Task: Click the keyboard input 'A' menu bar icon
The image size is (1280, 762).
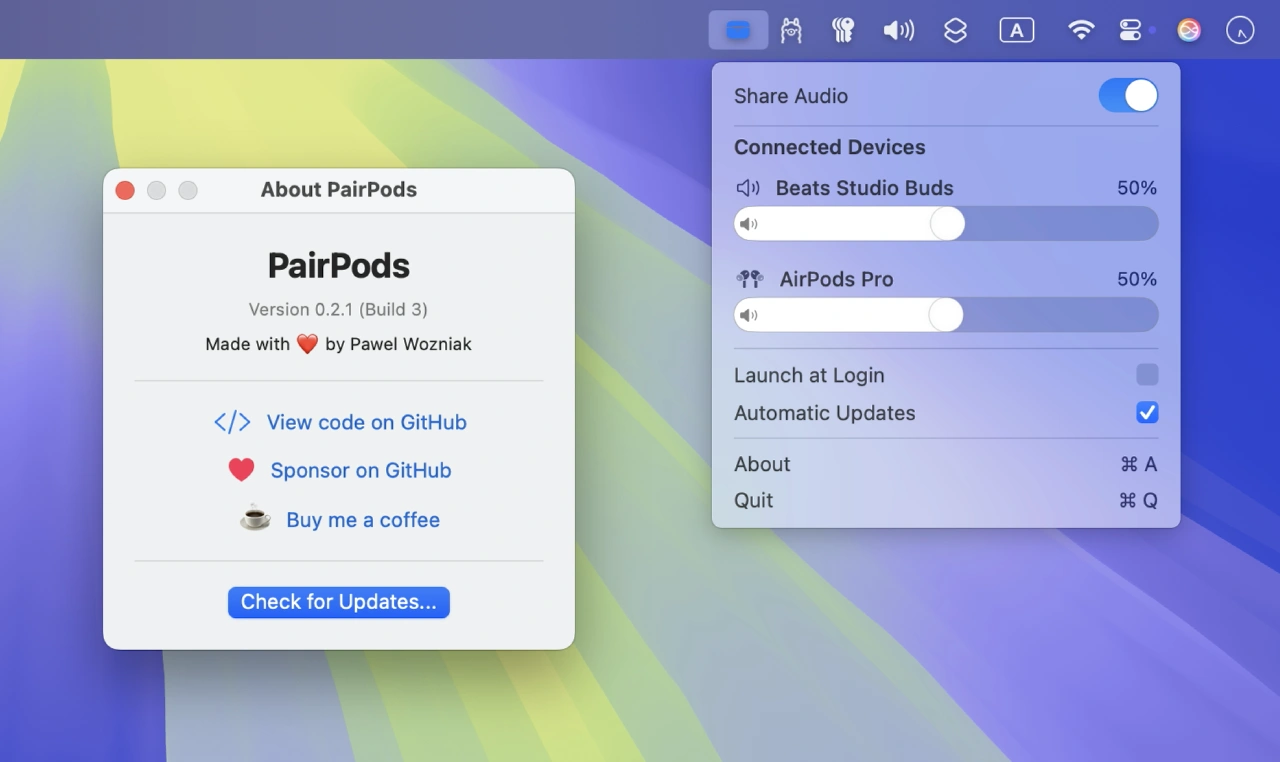Action: [1016, 30]
